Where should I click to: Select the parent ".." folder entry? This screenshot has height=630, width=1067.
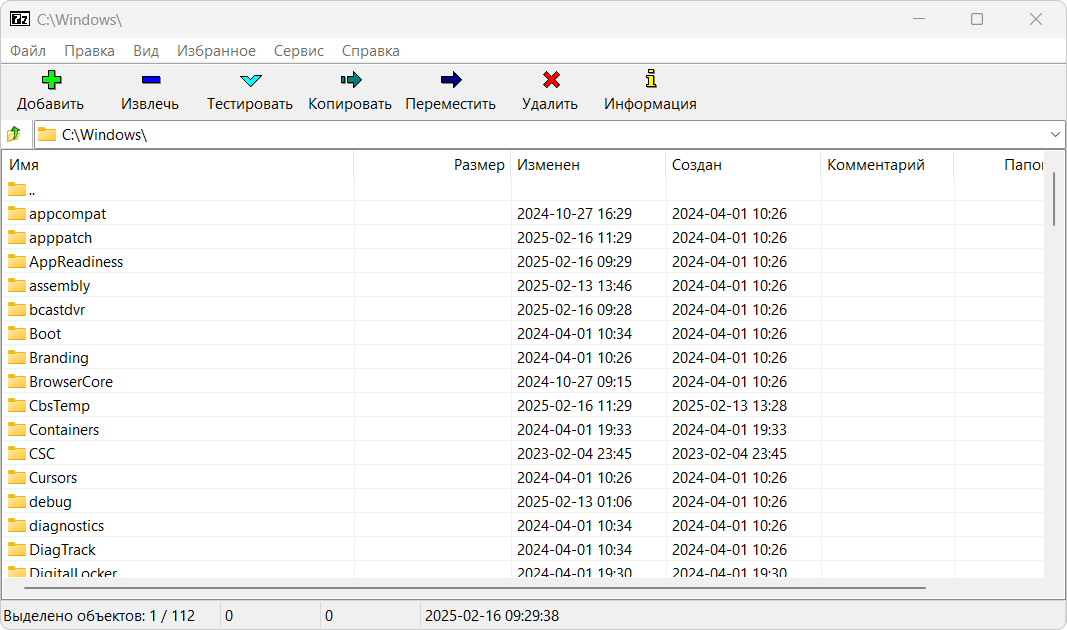click(x=32, y=190)
